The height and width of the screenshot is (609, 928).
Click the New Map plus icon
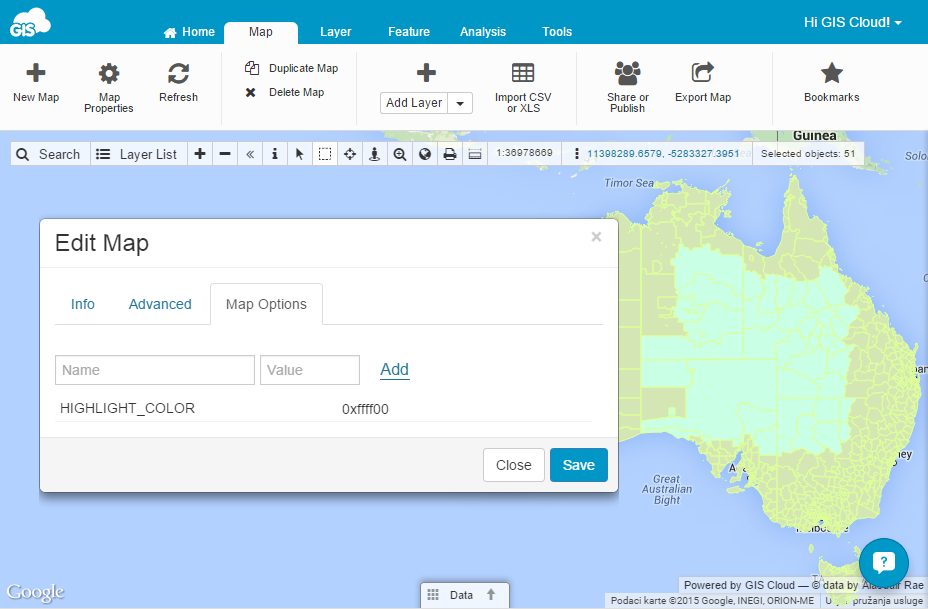[x=36, y=73]
